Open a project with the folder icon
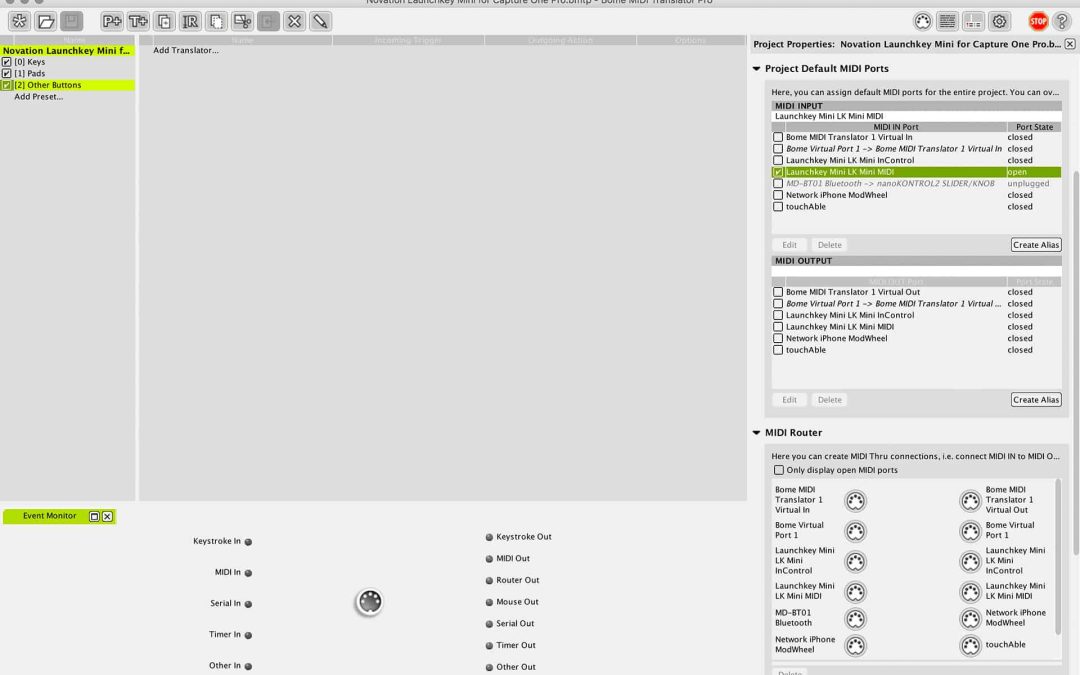The image size is (1080, 675). [46, 21]
